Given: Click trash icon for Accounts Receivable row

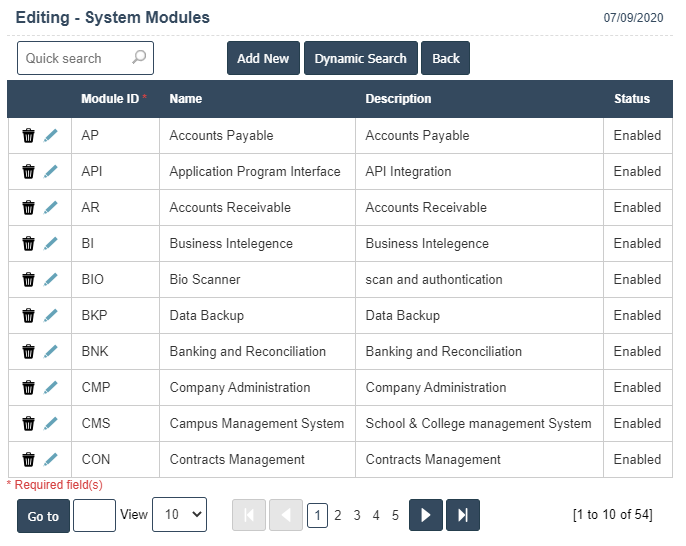Looking at the screenshot, I should (x=28, y=208).
